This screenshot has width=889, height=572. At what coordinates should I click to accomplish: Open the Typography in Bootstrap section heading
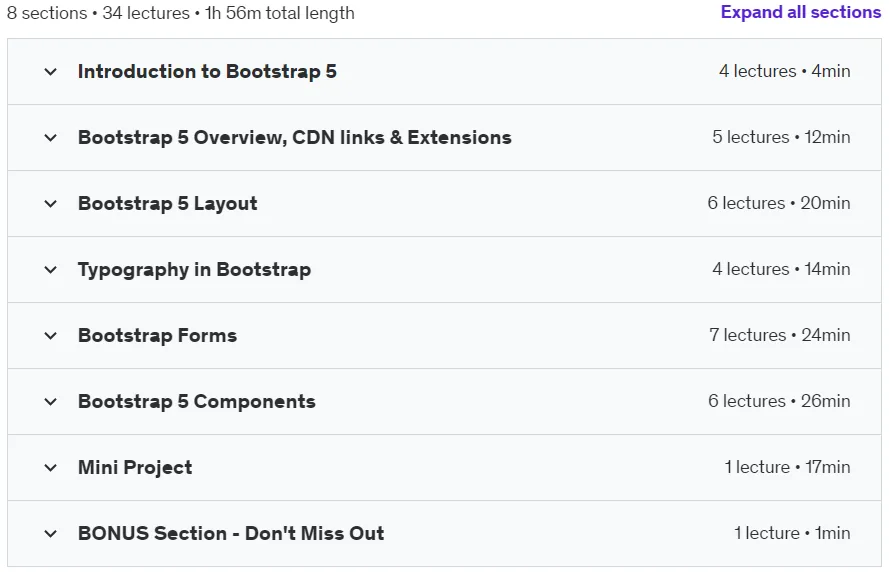pyautogui.click(x=194, y=269)
